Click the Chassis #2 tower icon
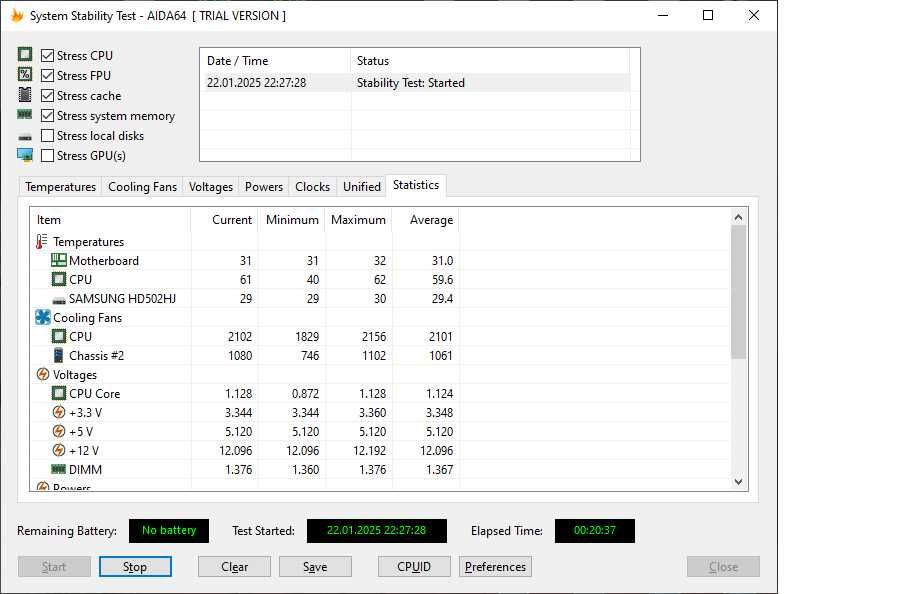This screenshot has width=910, height=594. [x=59, y=355]
